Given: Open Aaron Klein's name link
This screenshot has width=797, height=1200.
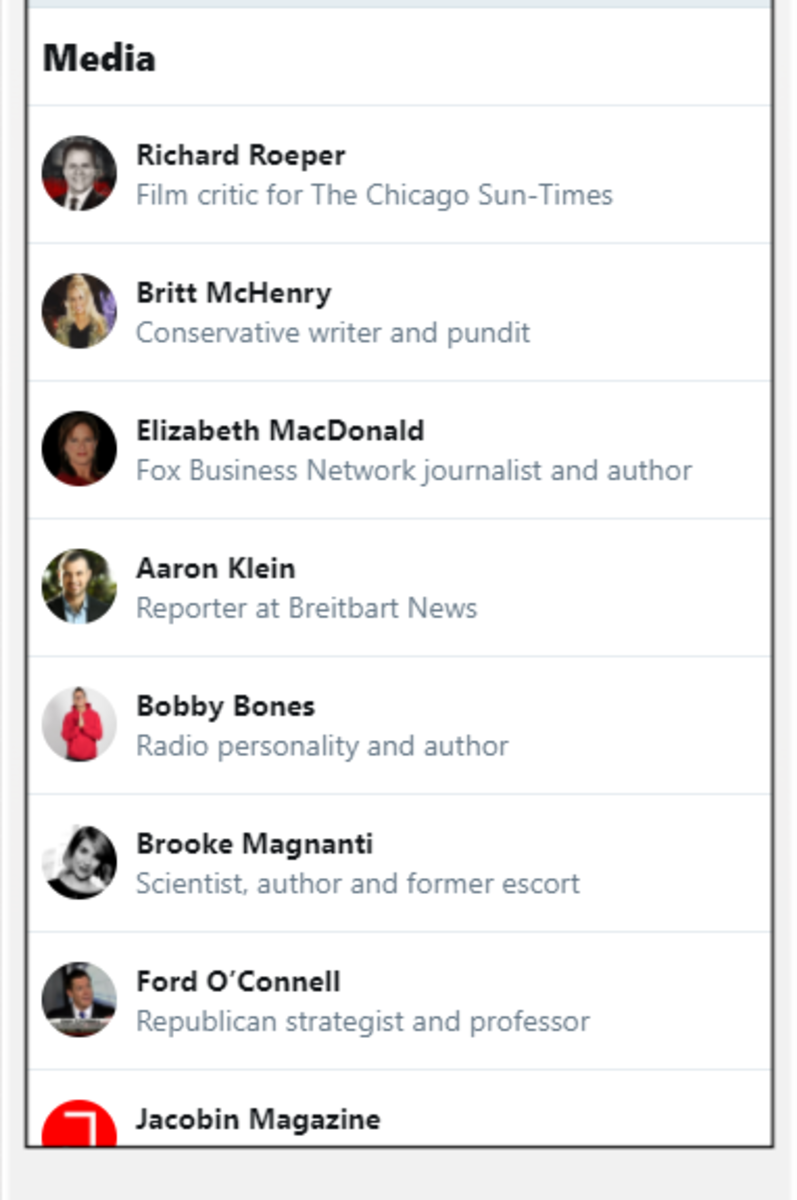Looking at the screenshot, I should (216, 569).
